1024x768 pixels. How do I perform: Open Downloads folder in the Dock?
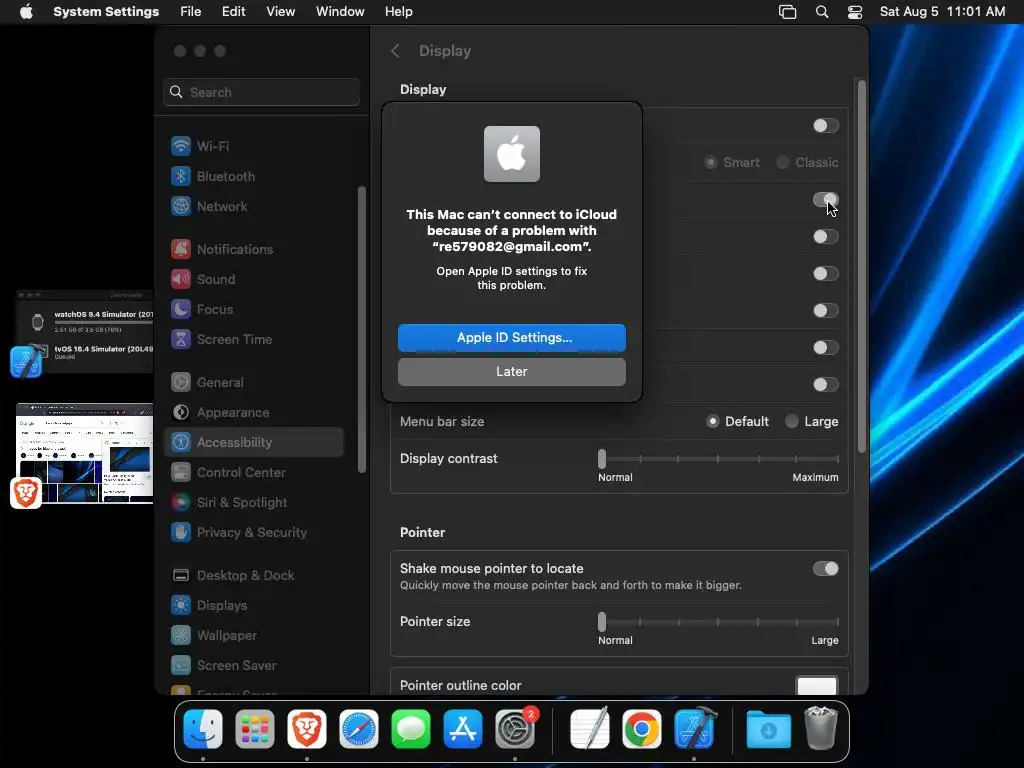(769, 729)
